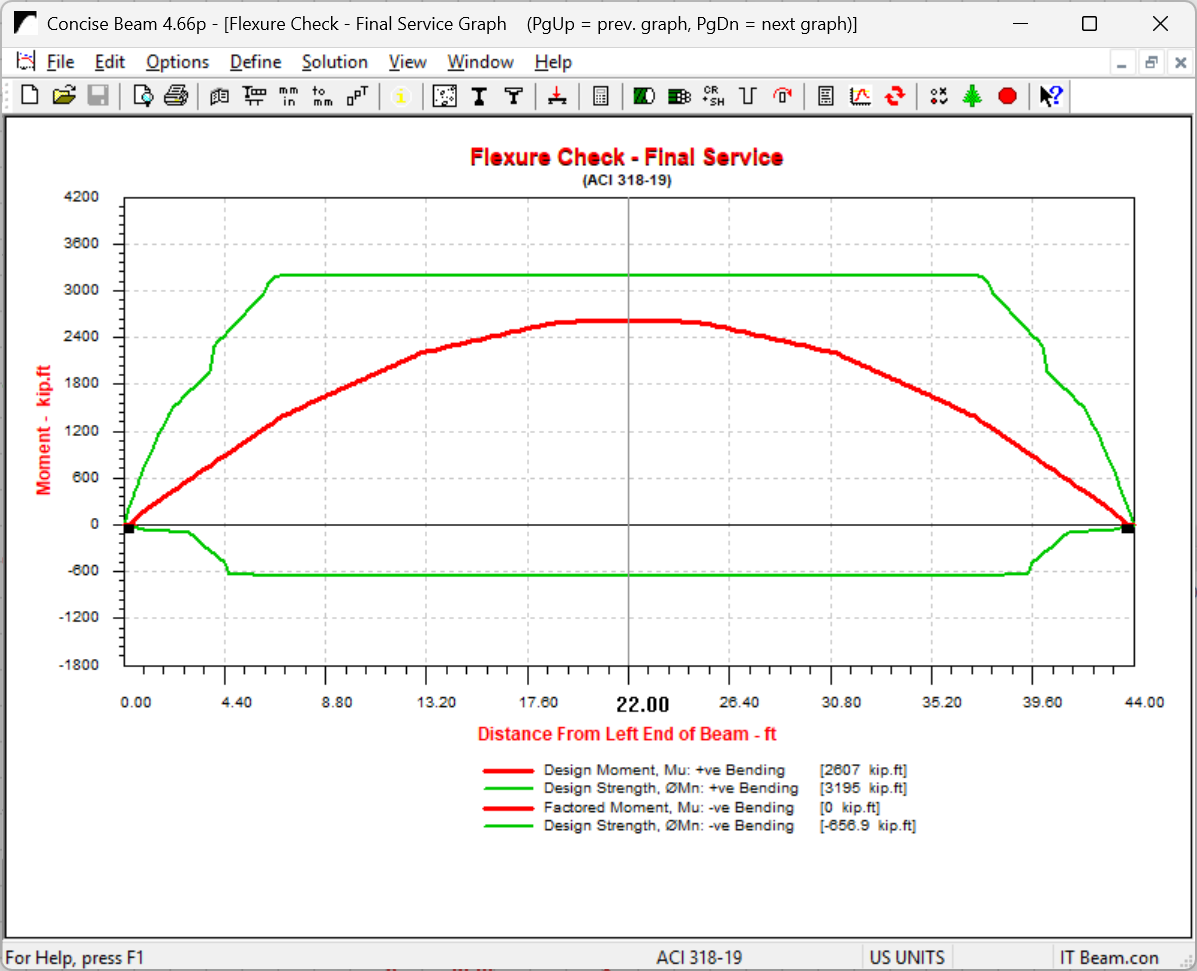The height and width of the screenshot is (971, 1197).
Task: Click the red circular arrows refresh icon
Action: click(x=895, y=96)
